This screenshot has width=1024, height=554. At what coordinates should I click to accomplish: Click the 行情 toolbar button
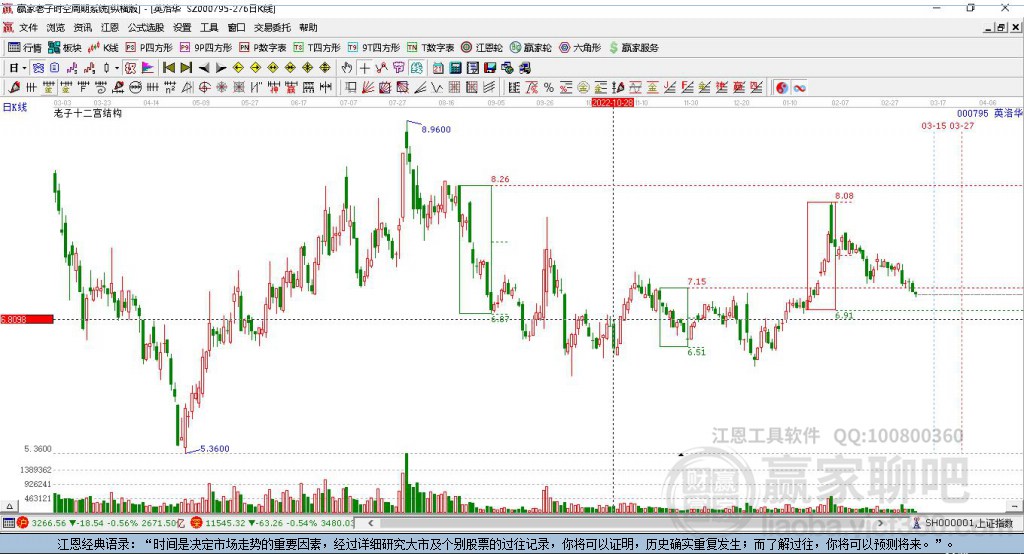click(25, 48)
